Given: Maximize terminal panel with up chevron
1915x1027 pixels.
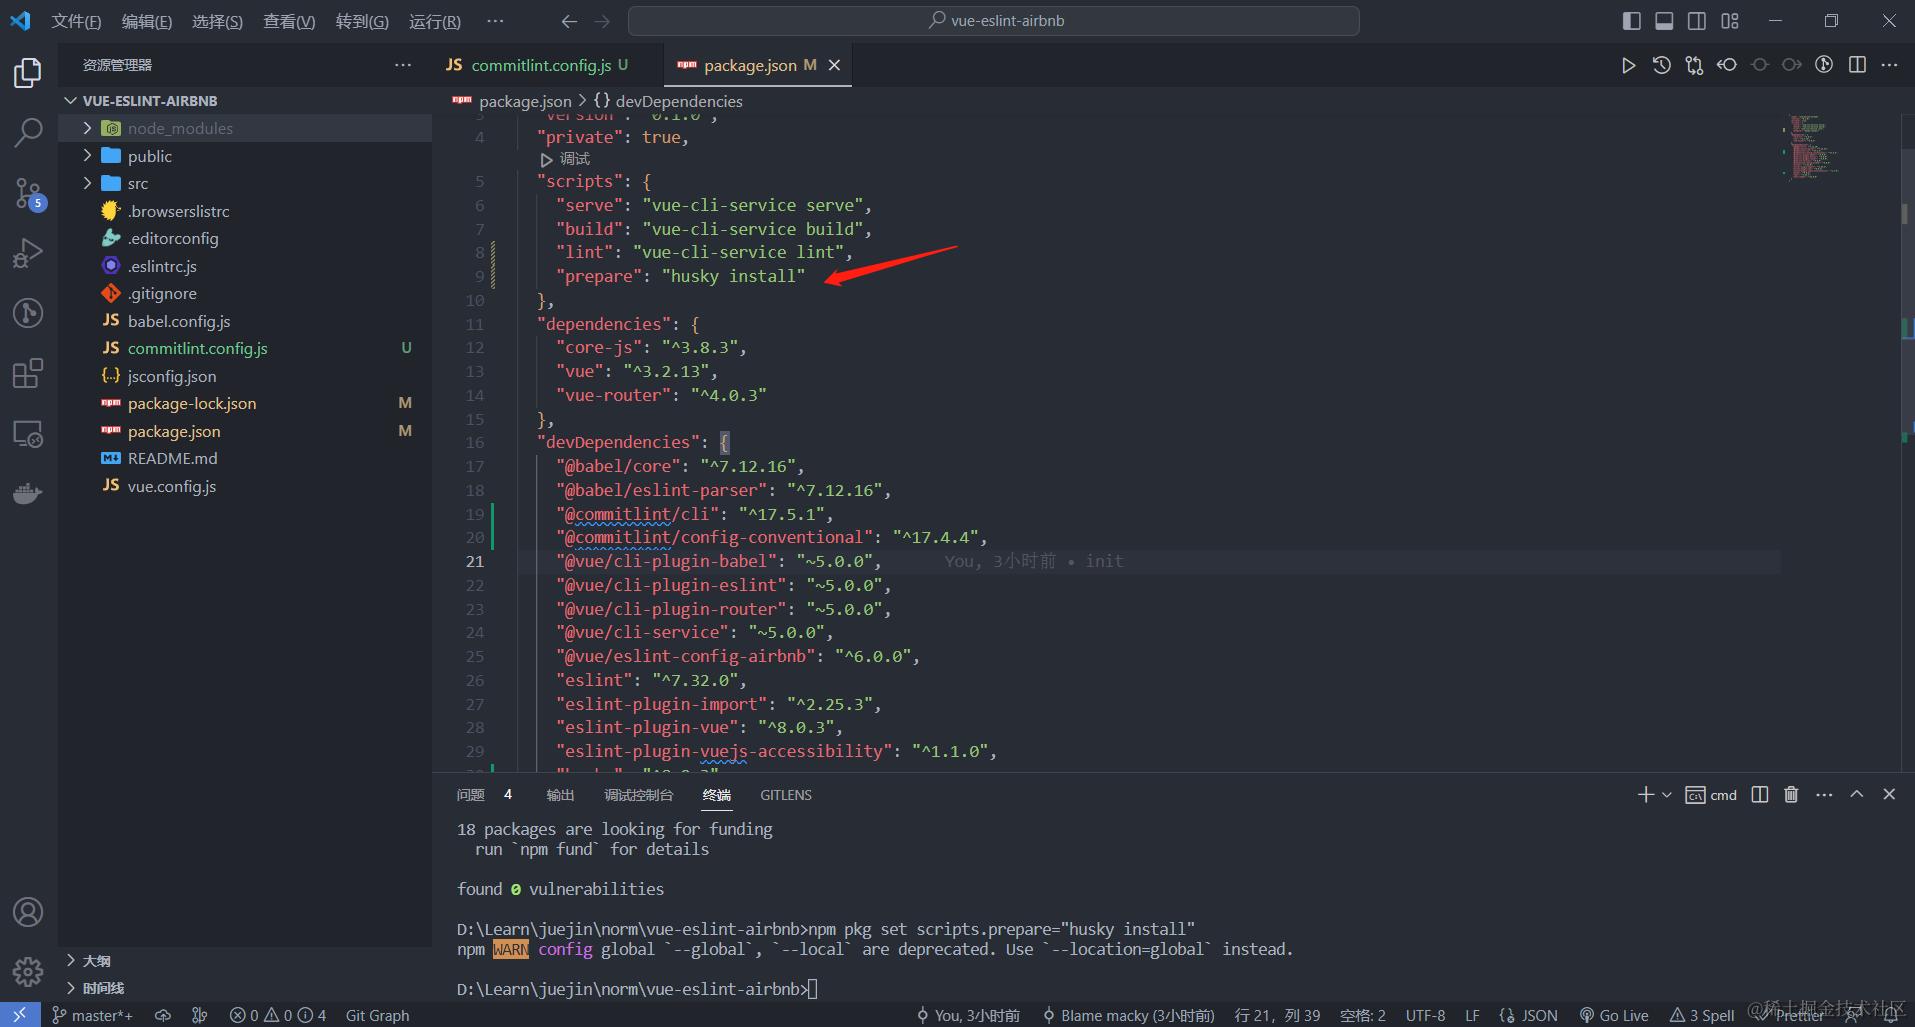Looking at the screenshot, I should click(1856, 794).
